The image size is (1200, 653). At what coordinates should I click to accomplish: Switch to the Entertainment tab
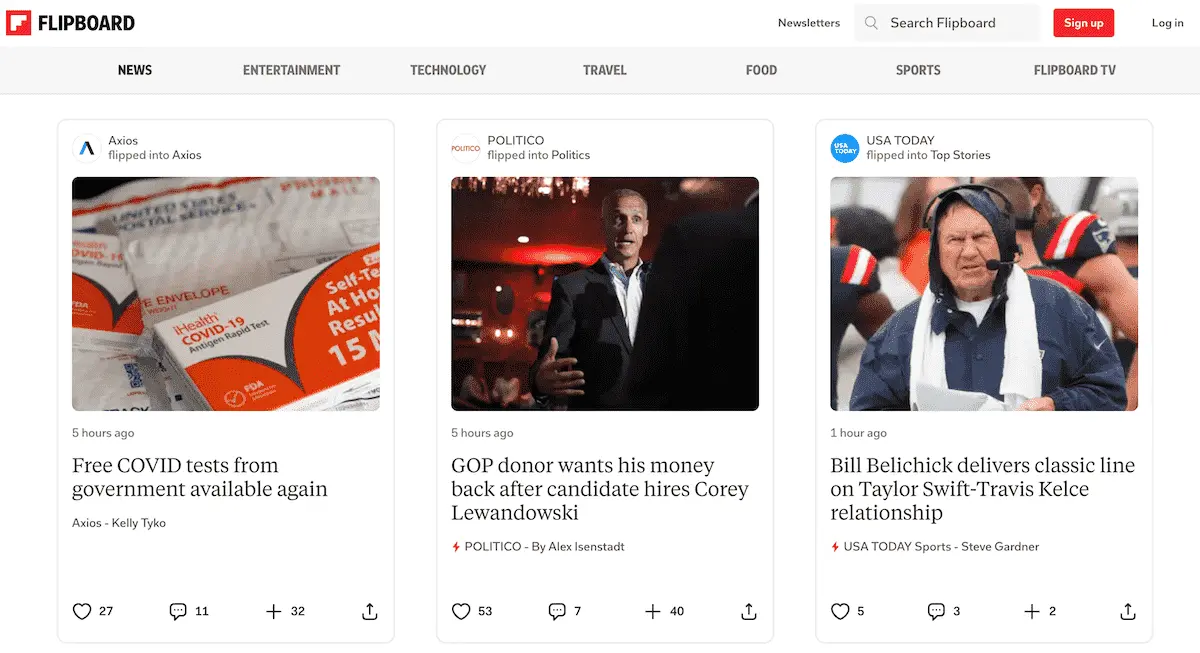click(291, 70)
